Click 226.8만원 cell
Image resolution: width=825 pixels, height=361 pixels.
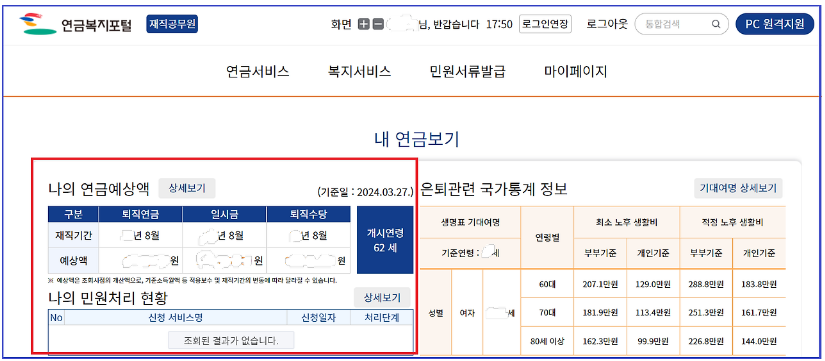[x=706, y=340]
